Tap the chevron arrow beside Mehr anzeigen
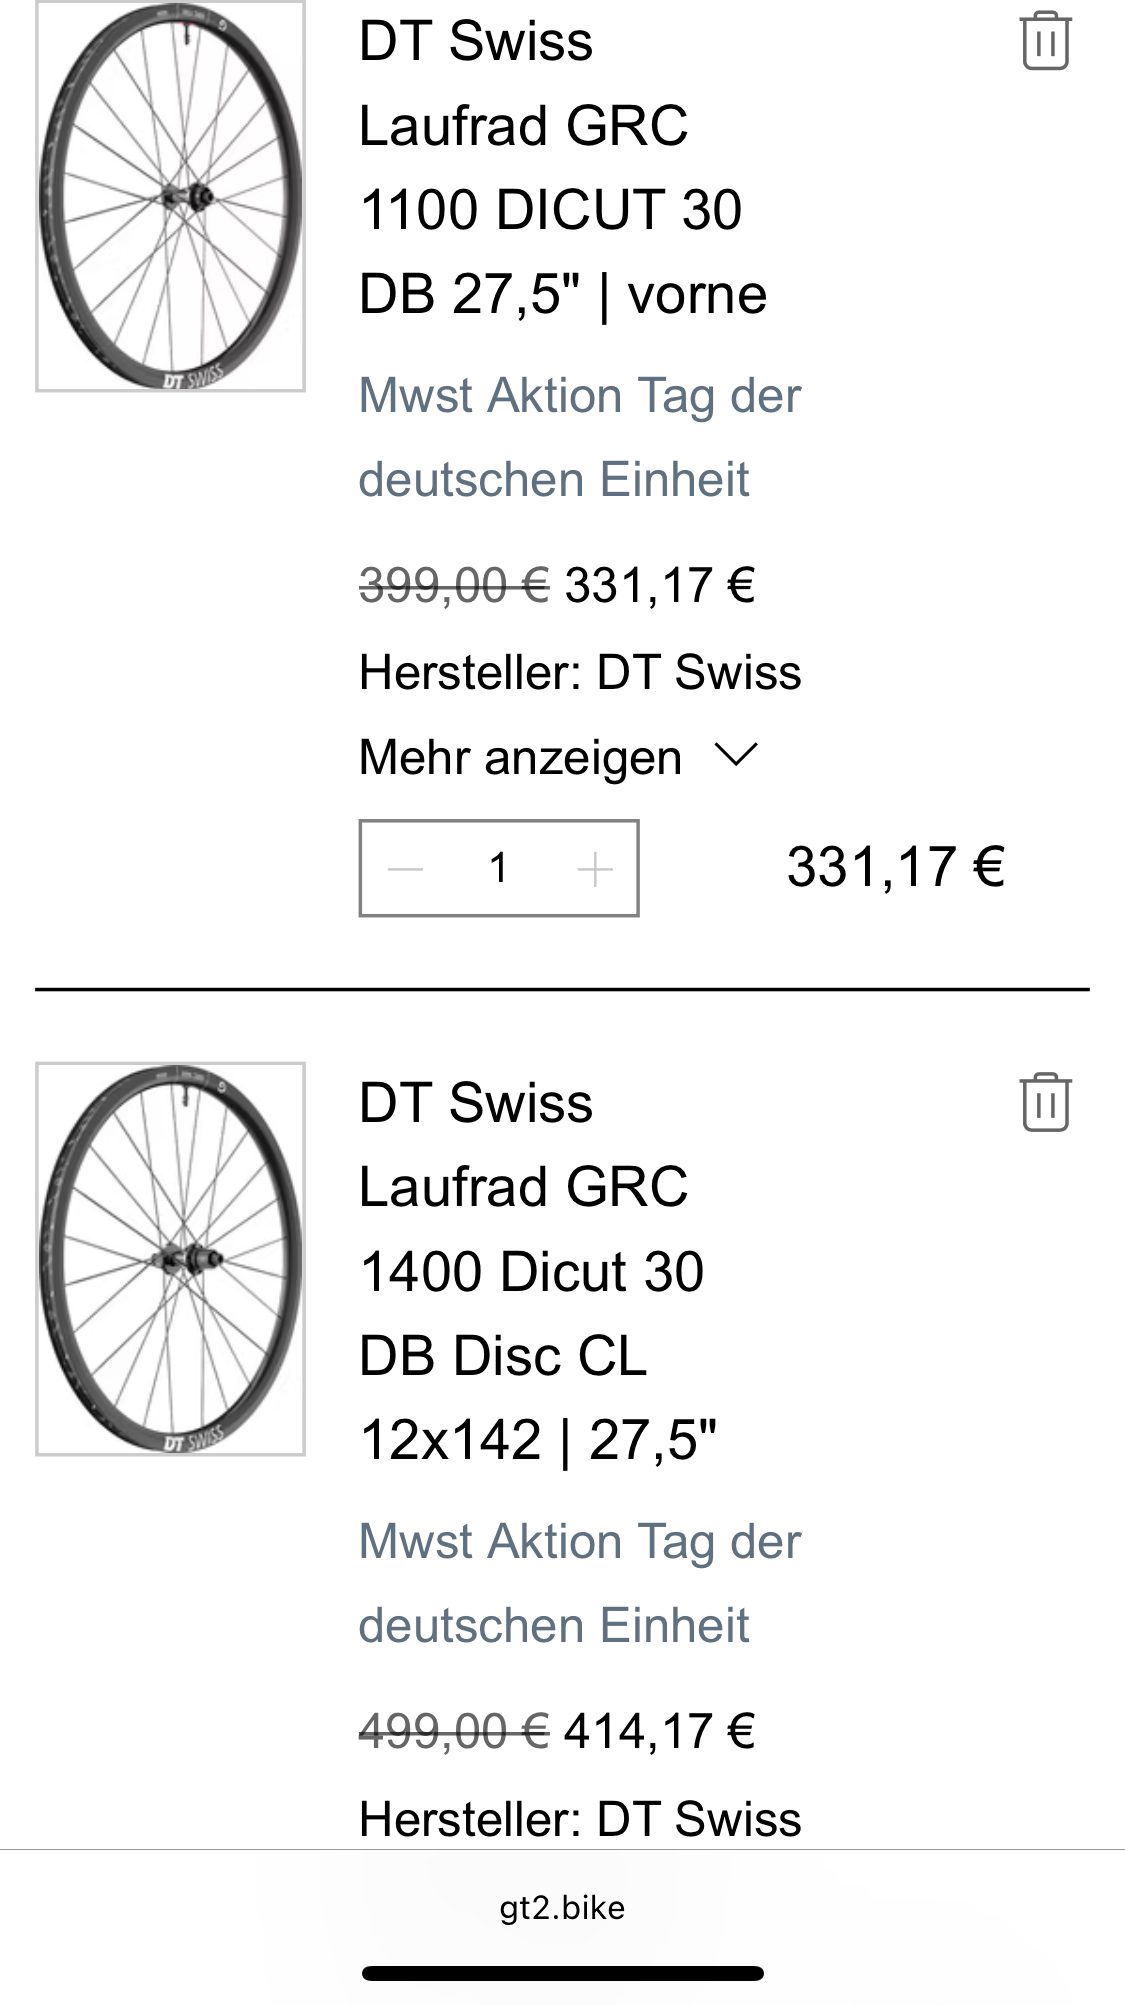The width and height of the screenshot is (1125, 2005). pyautogui.click(x=737, y=756)
